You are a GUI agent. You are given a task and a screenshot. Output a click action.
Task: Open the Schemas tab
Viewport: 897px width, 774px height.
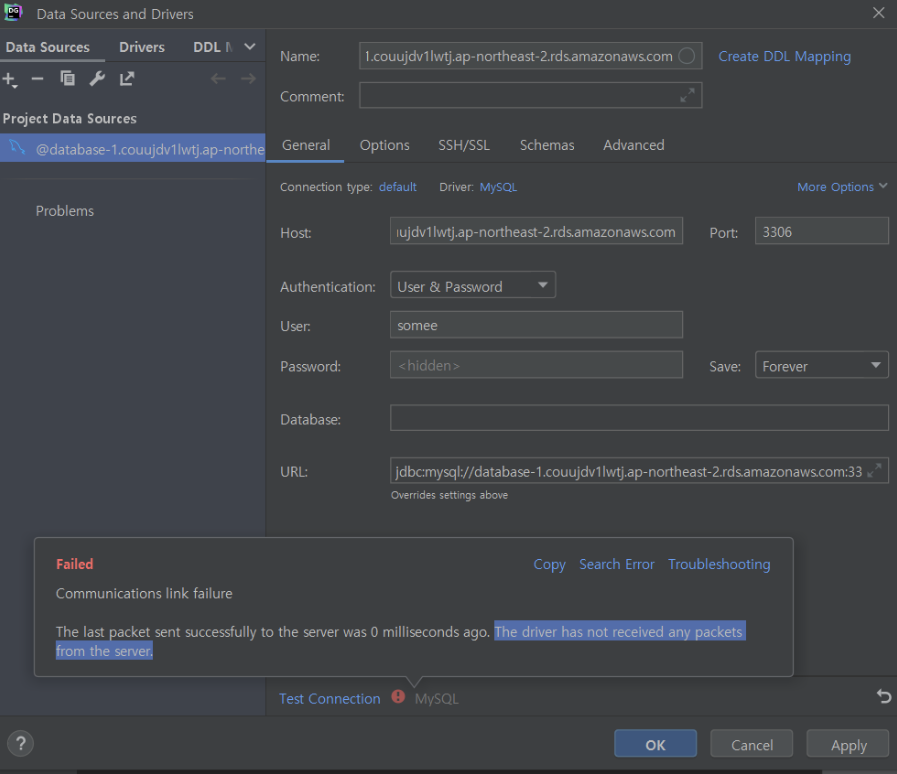pos(547,145)
